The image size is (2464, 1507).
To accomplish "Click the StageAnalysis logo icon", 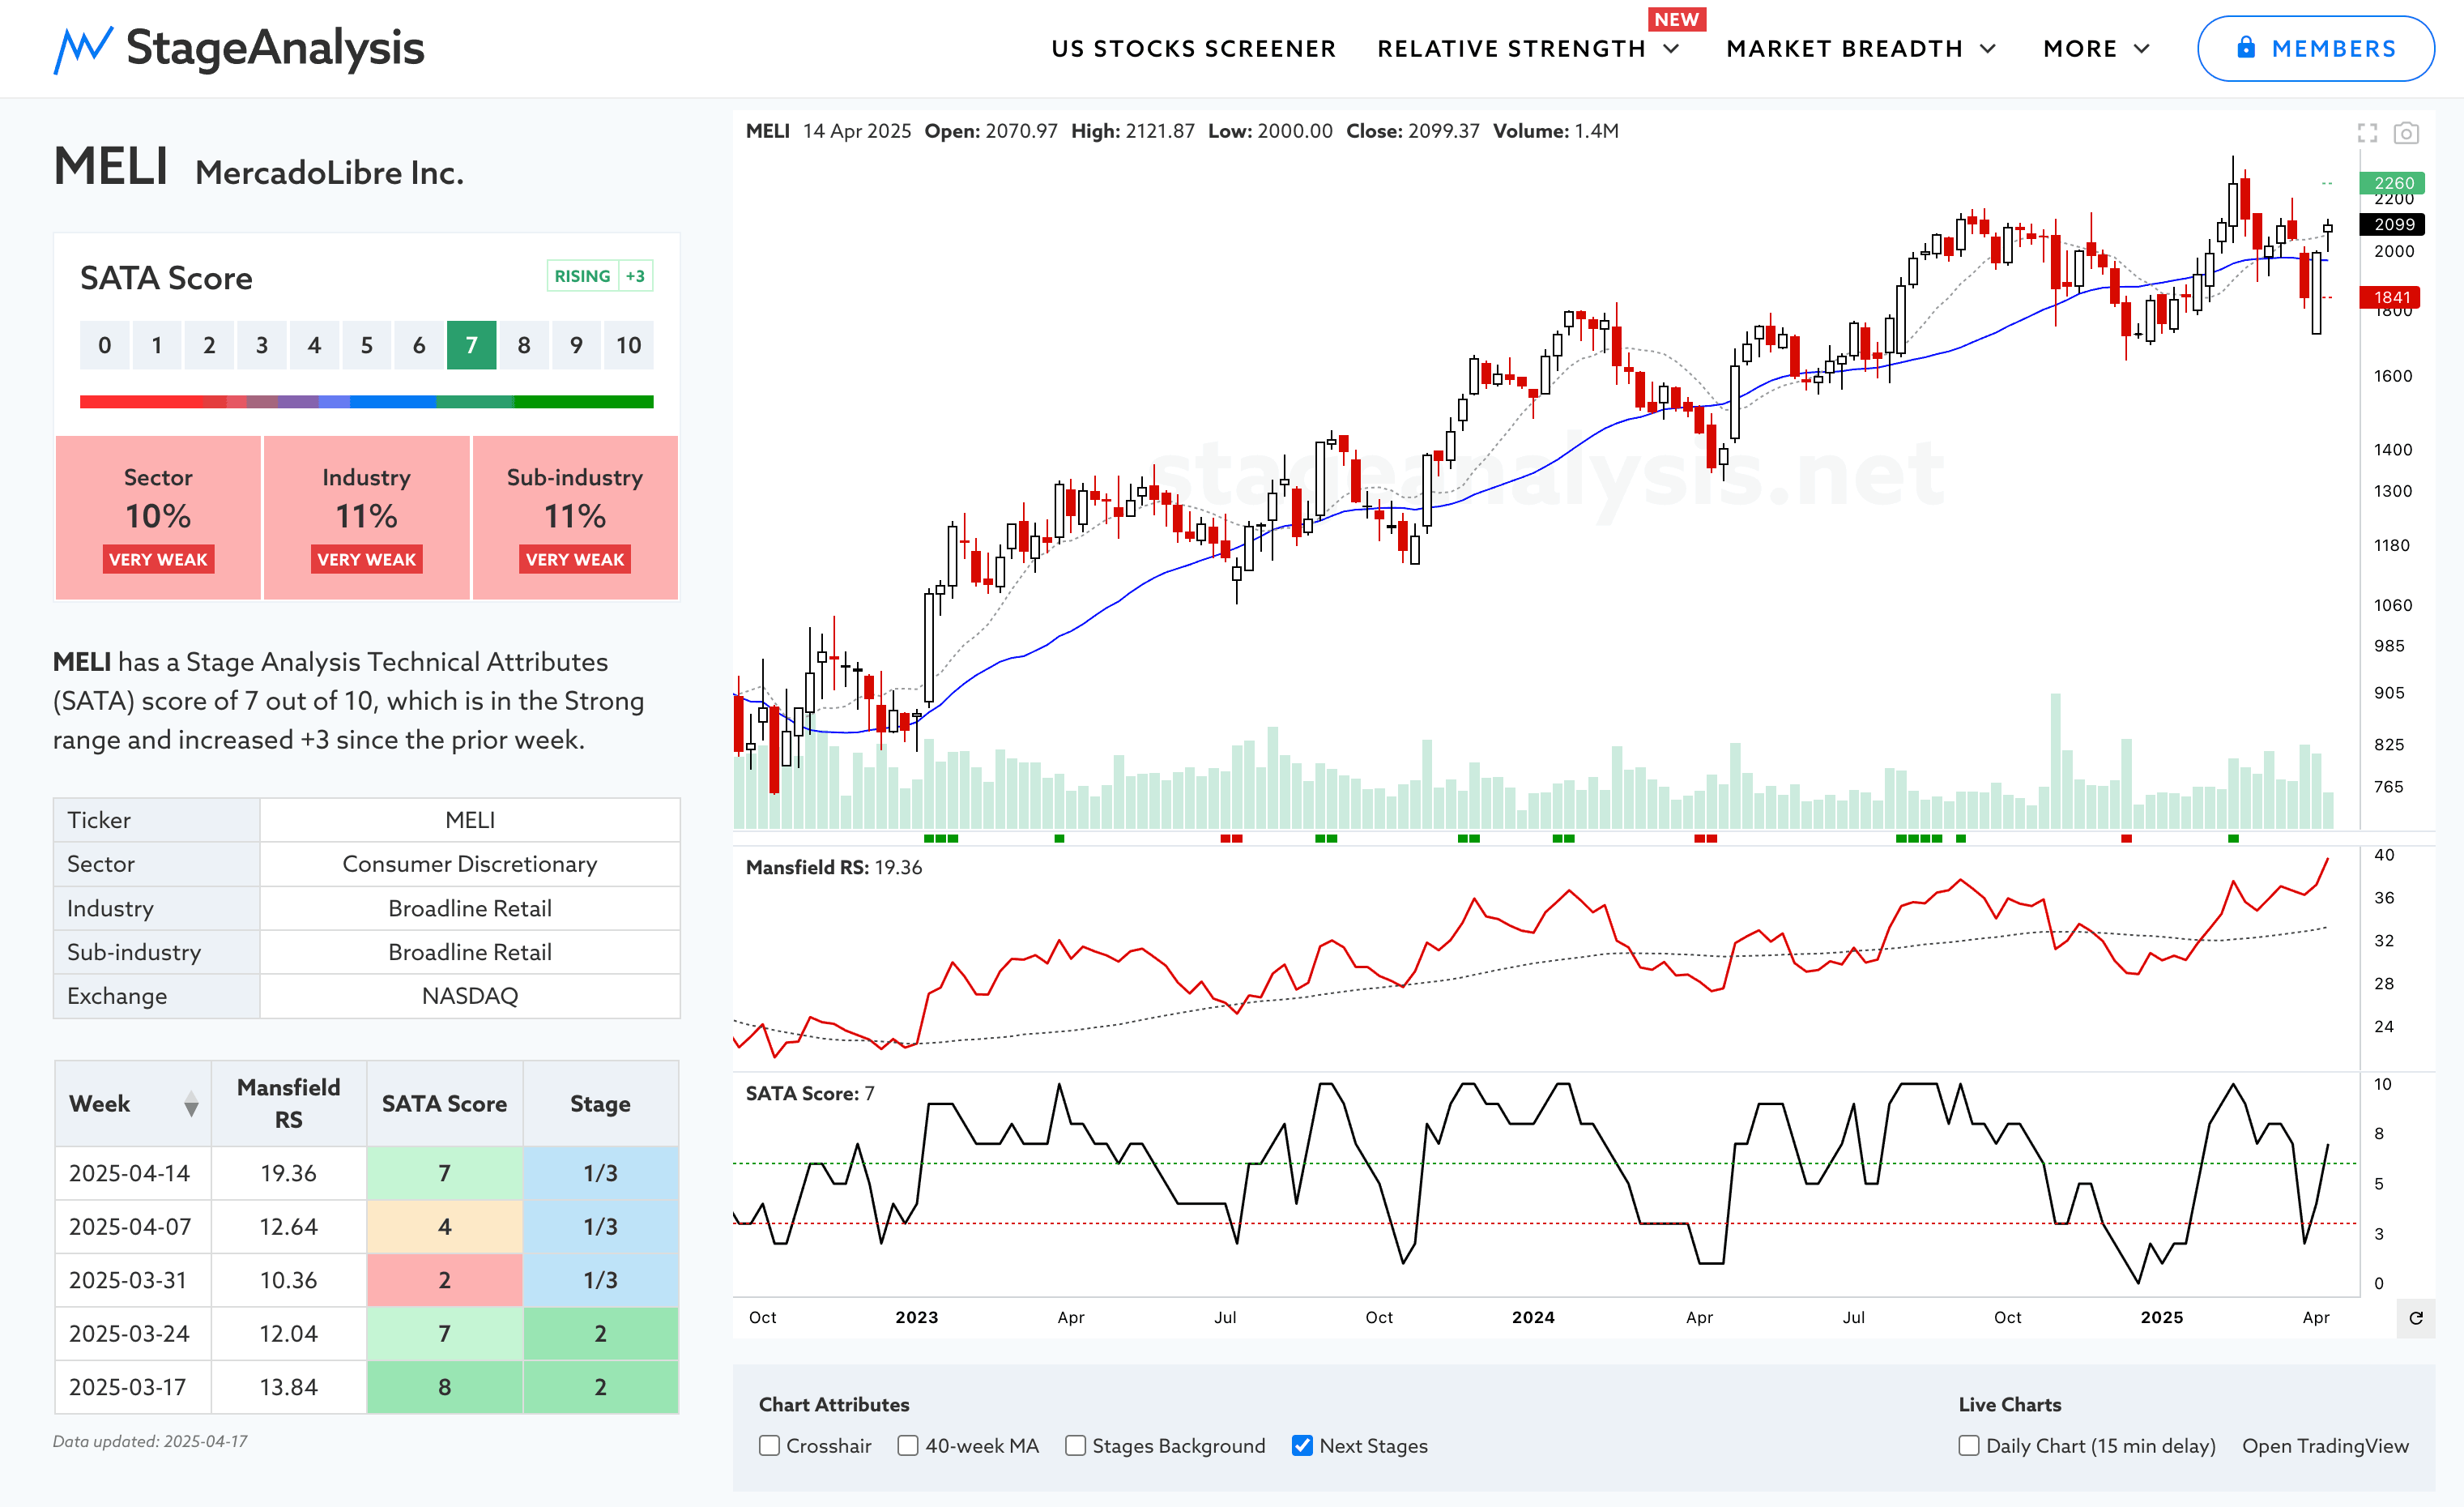I will [x=83, y=49].
